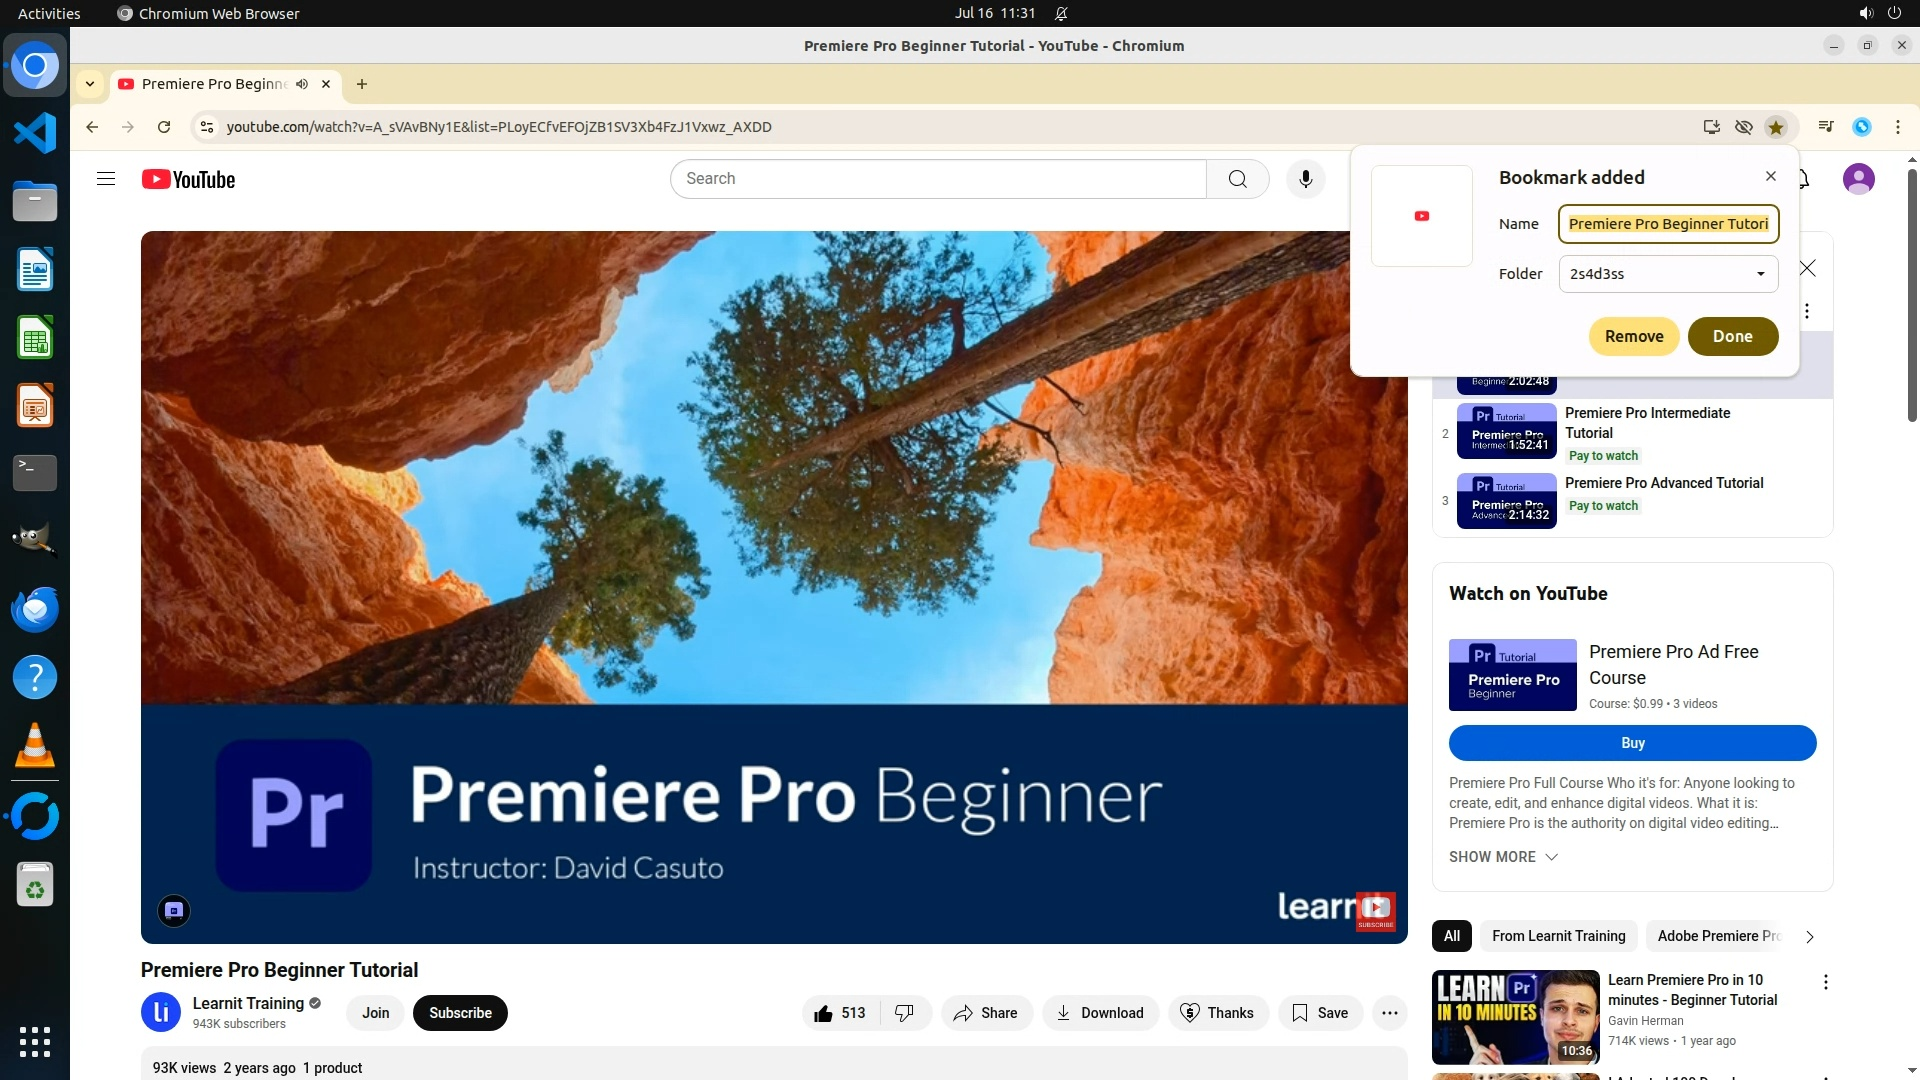Click the Download button under video
Image resolution: width=1920 pixels, height=1080 pixels.
pyautogui.click(x=1100, y=1013)
